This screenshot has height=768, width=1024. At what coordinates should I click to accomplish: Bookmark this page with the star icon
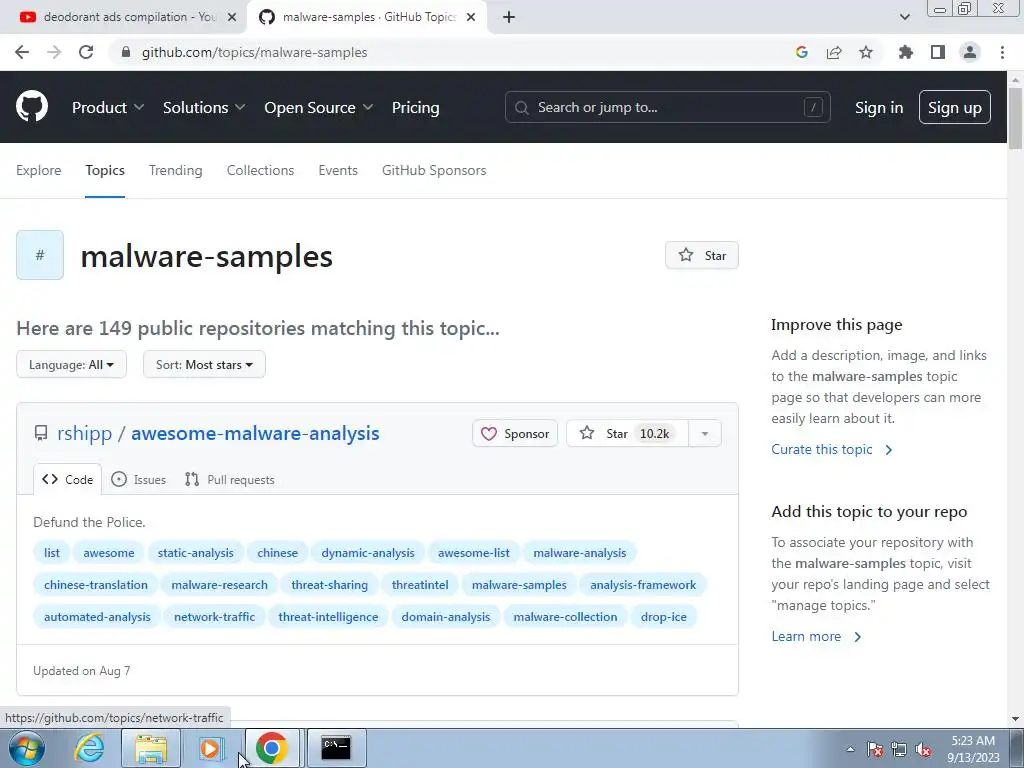click(866, 52)
